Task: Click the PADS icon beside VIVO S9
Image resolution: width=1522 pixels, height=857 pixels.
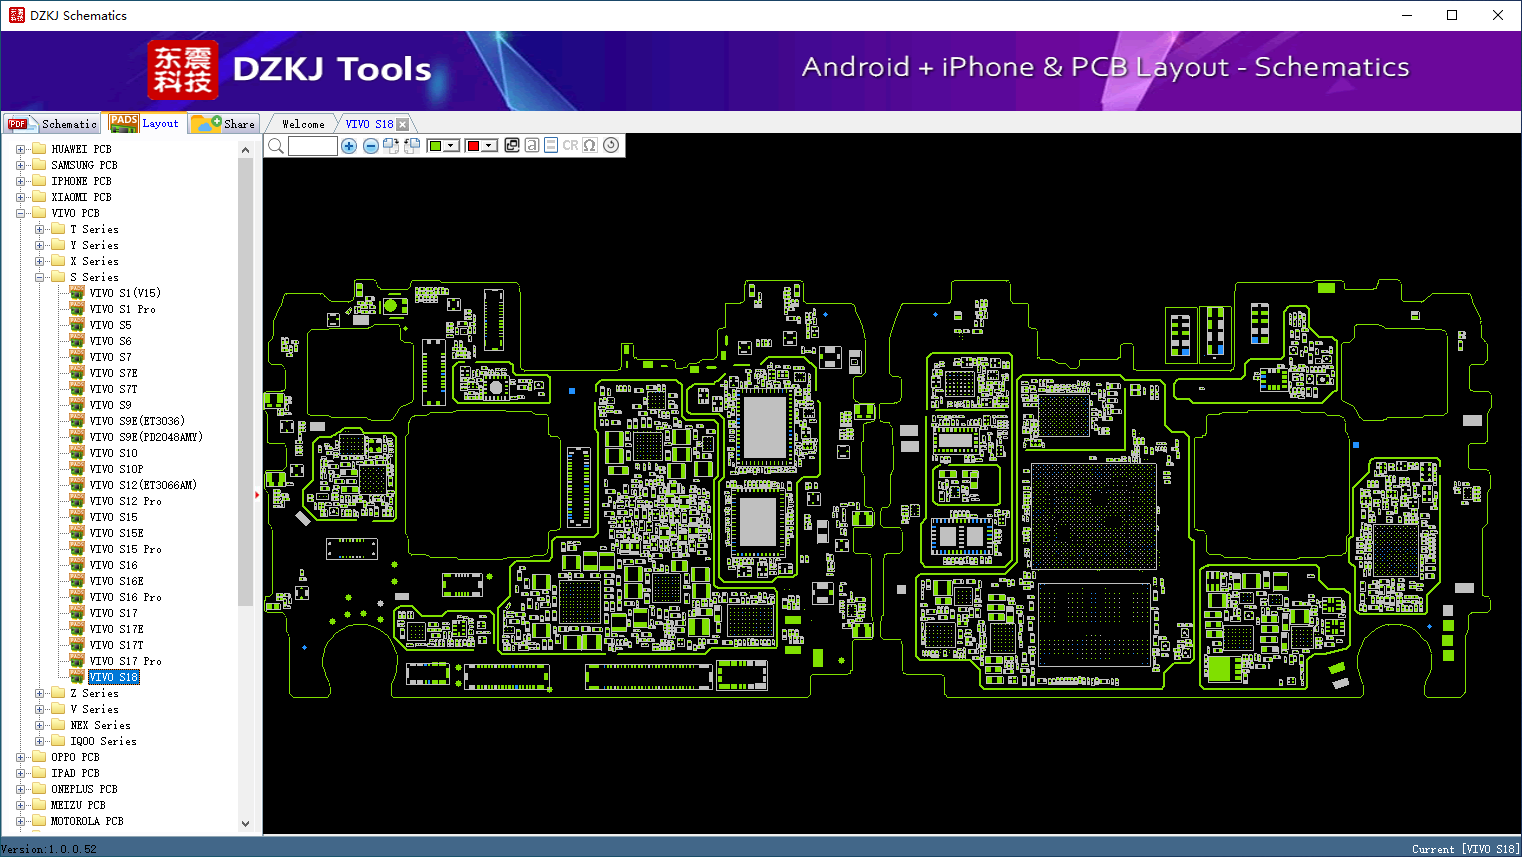Action: coord(77,404)
